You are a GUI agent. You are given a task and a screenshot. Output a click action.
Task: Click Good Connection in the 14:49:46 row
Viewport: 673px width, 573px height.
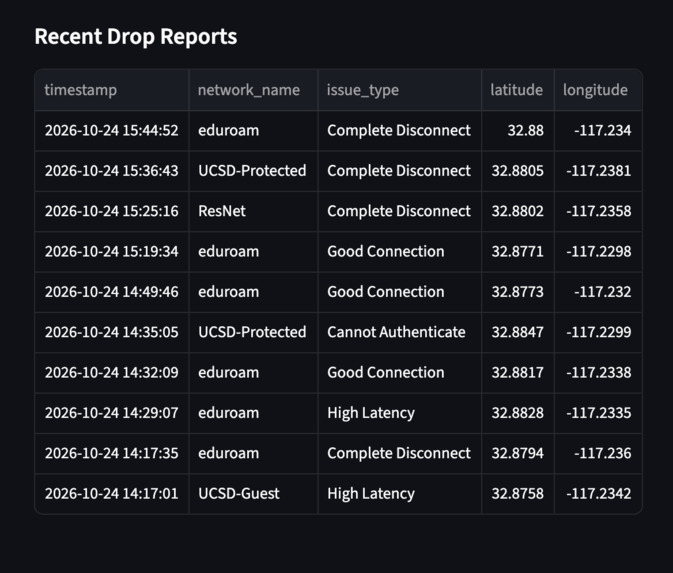[400, 292]
